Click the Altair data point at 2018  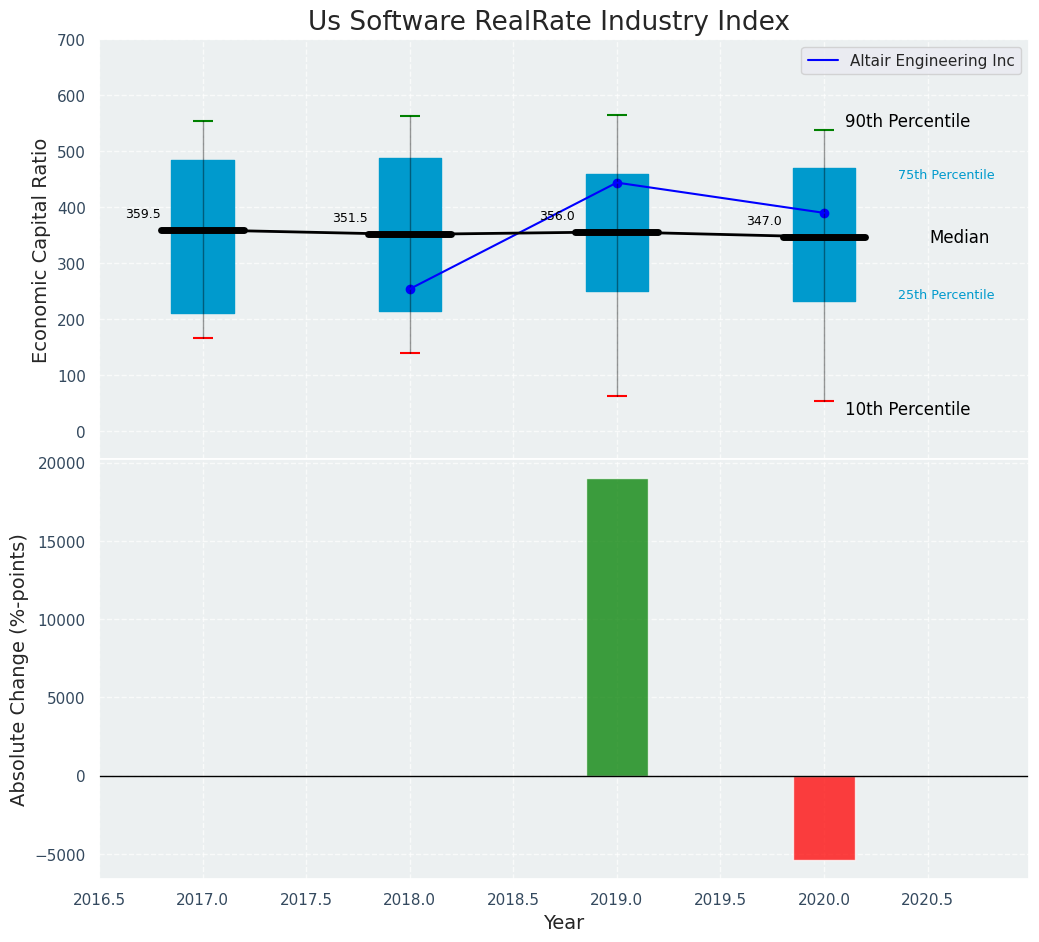[410, 289]
